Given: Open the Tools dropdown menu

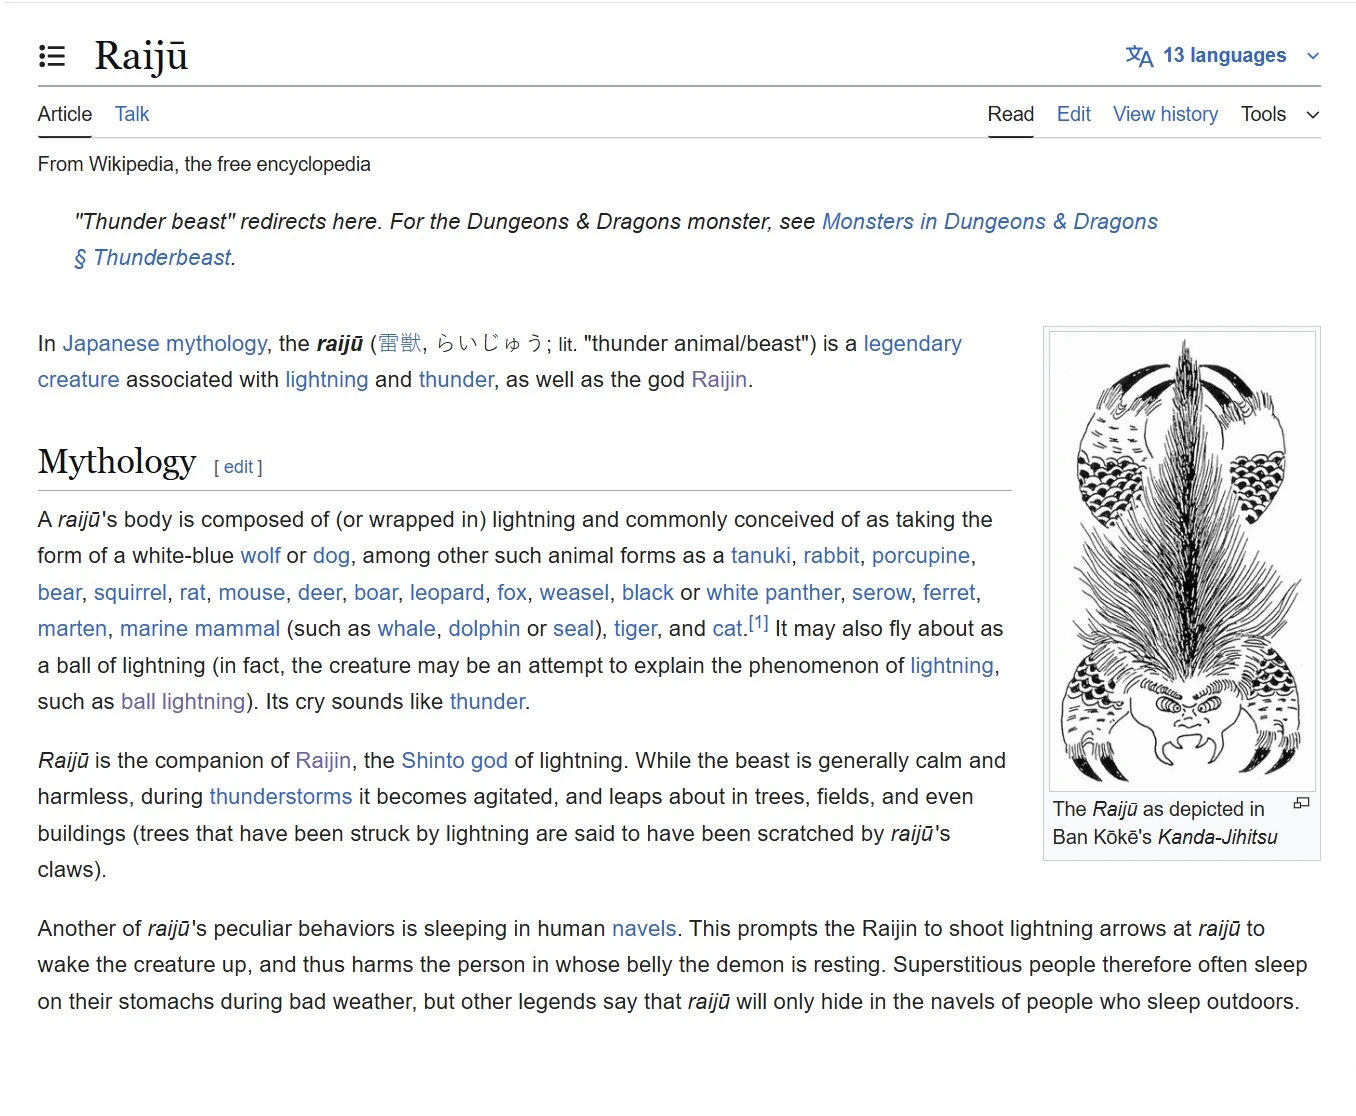Looking at the screenshot, I should (1280, 114).
